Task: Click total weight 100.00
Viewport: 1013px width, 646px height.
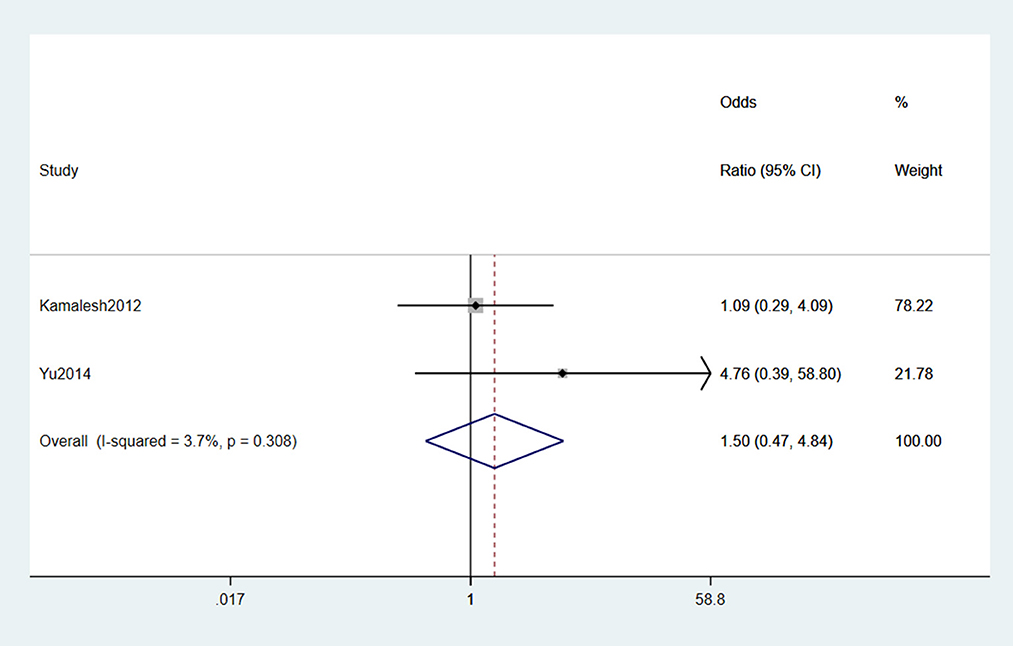Action: 918,441
